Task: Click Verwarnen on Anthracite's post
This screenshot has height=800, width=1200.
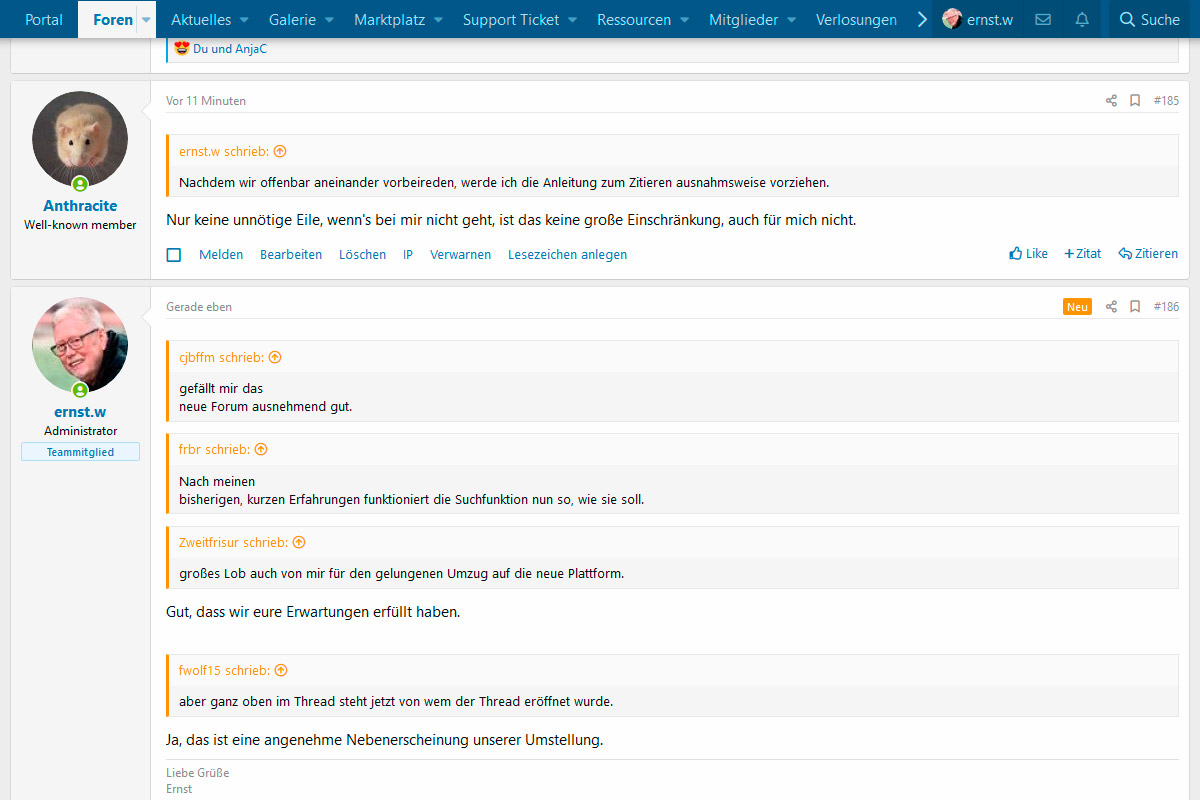Action: [x=461, y=254]
